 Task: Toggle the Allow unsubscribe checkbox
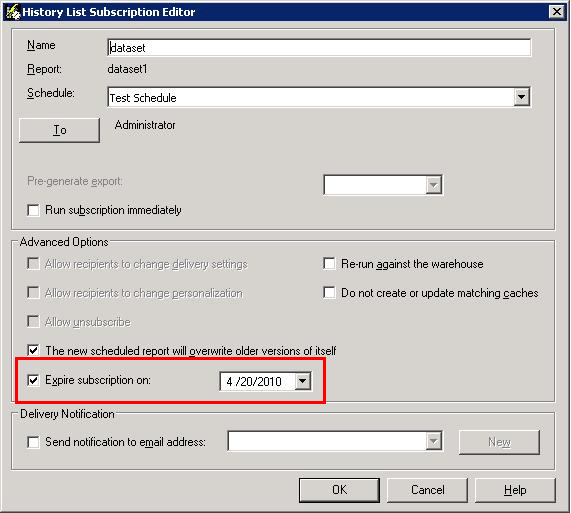tap(34, 322)
